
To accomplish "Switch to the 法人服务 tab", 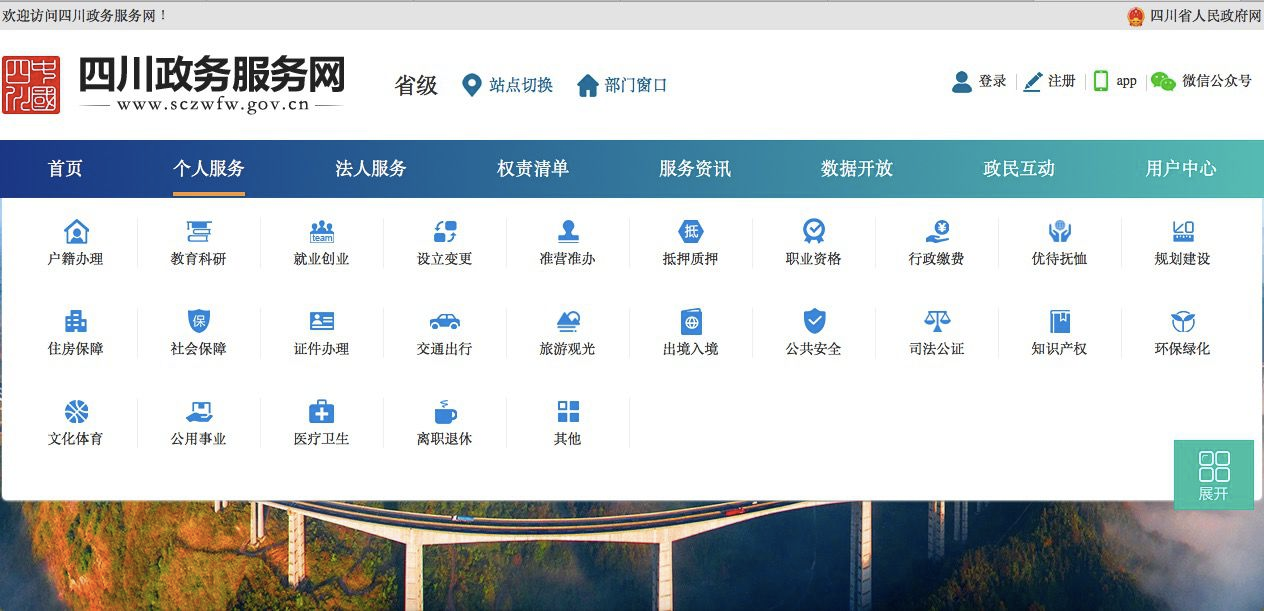I will click(371, 169).
